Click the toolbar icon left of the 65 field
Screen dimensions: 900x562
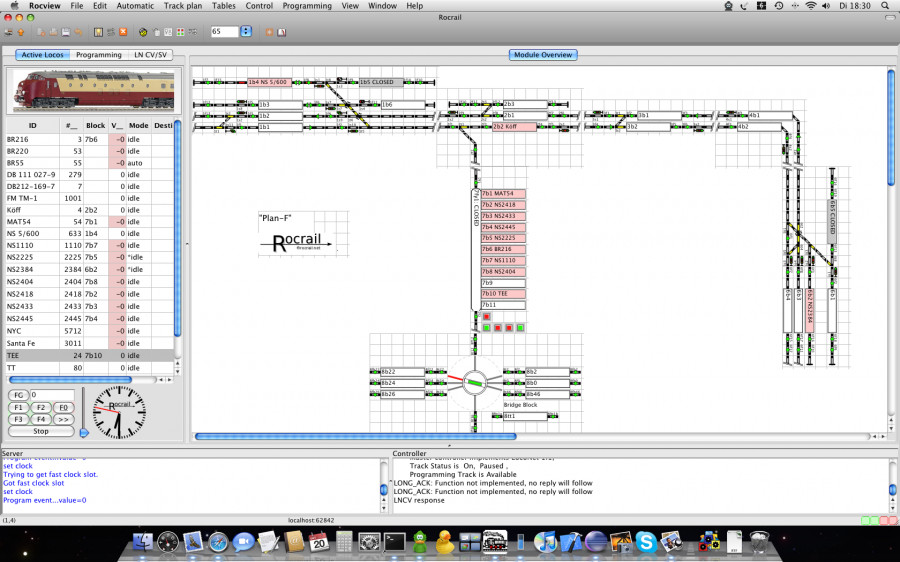click(193, 32)
